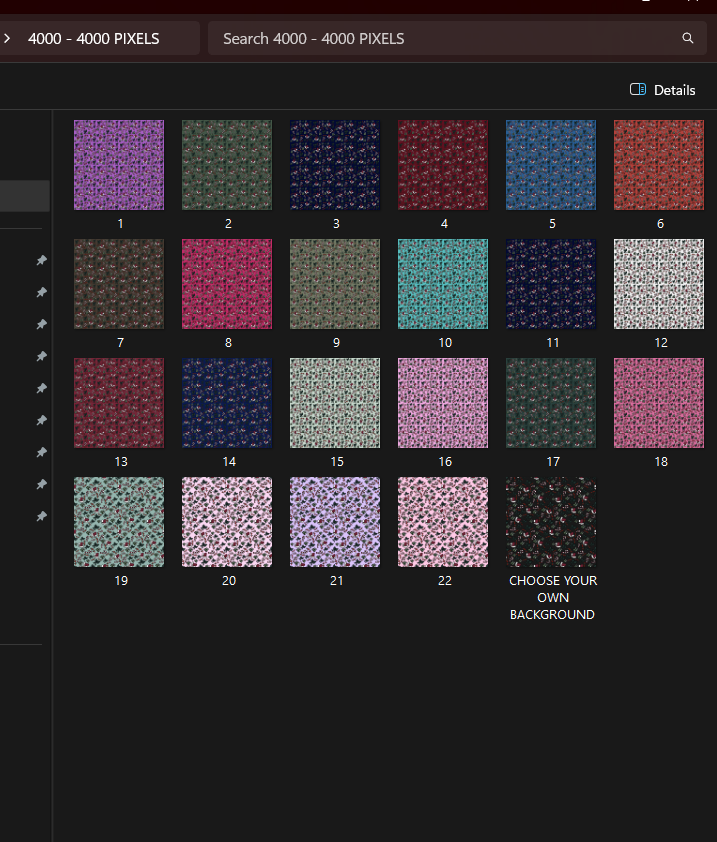Select thumbnail of file 11
Viewport: 717px width, 842px height.
[x=551, y=284]
